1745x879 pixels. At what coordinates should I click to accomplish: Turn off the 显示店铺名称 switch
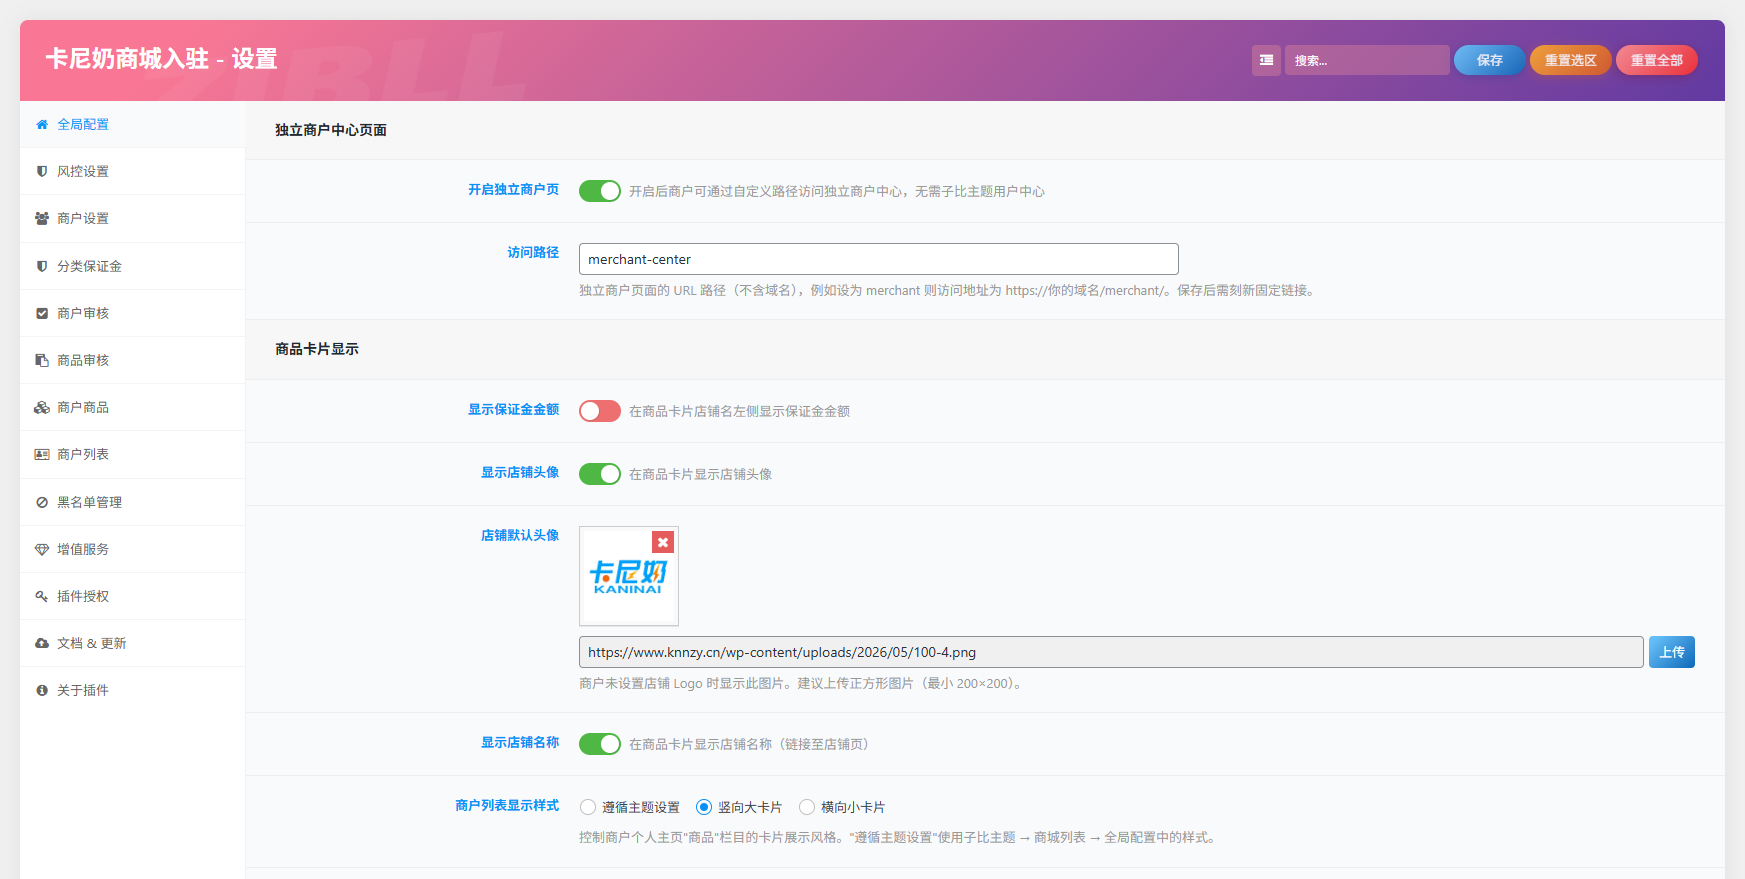pyautogui.click(x=600, y=744)
